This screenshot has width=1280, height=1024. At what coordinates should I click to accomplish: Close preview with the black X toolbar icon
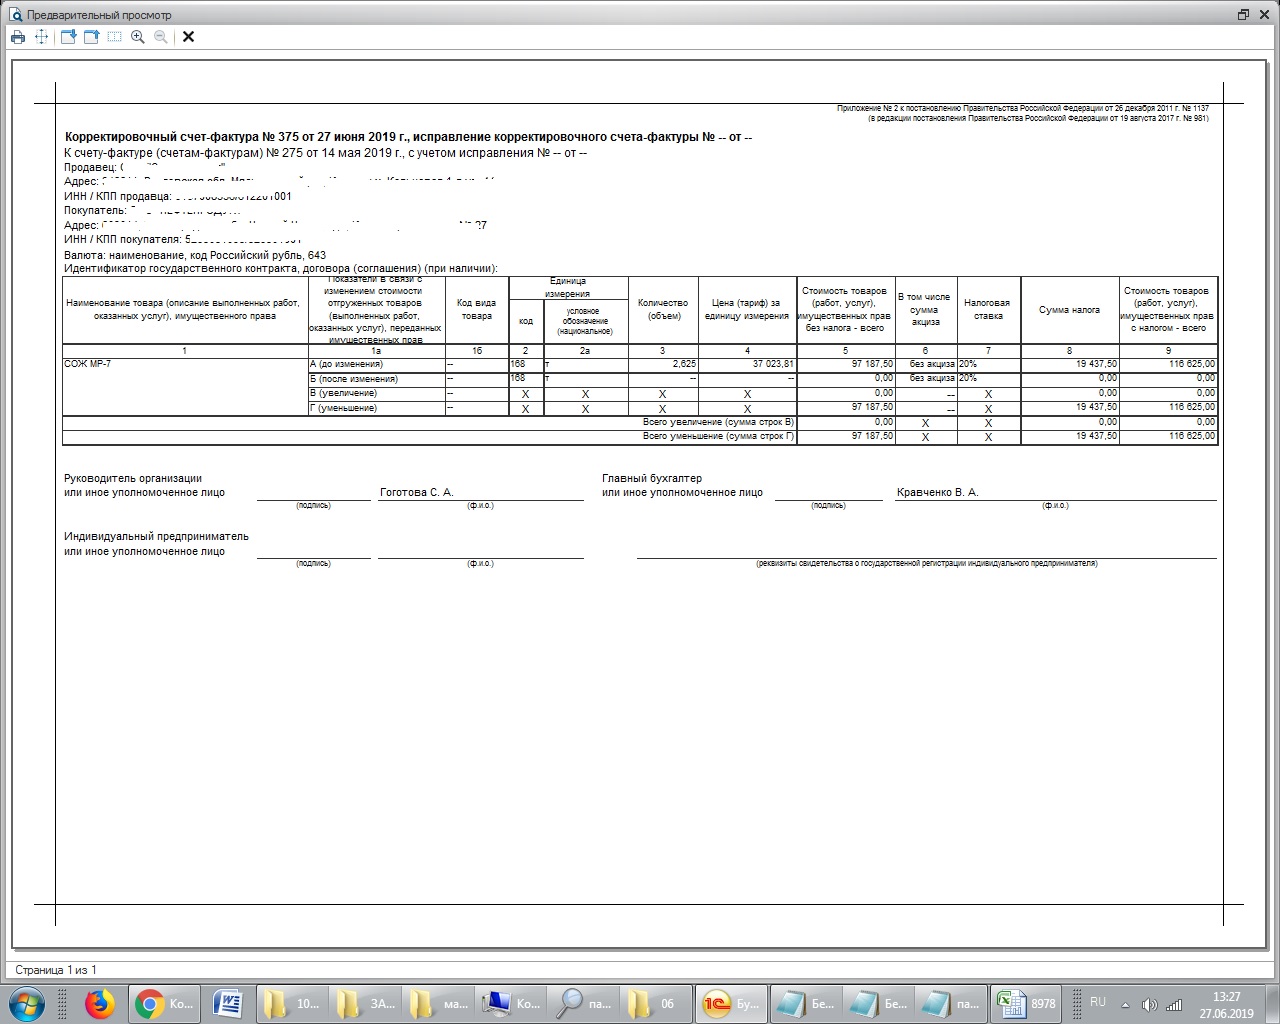(188, 37)
